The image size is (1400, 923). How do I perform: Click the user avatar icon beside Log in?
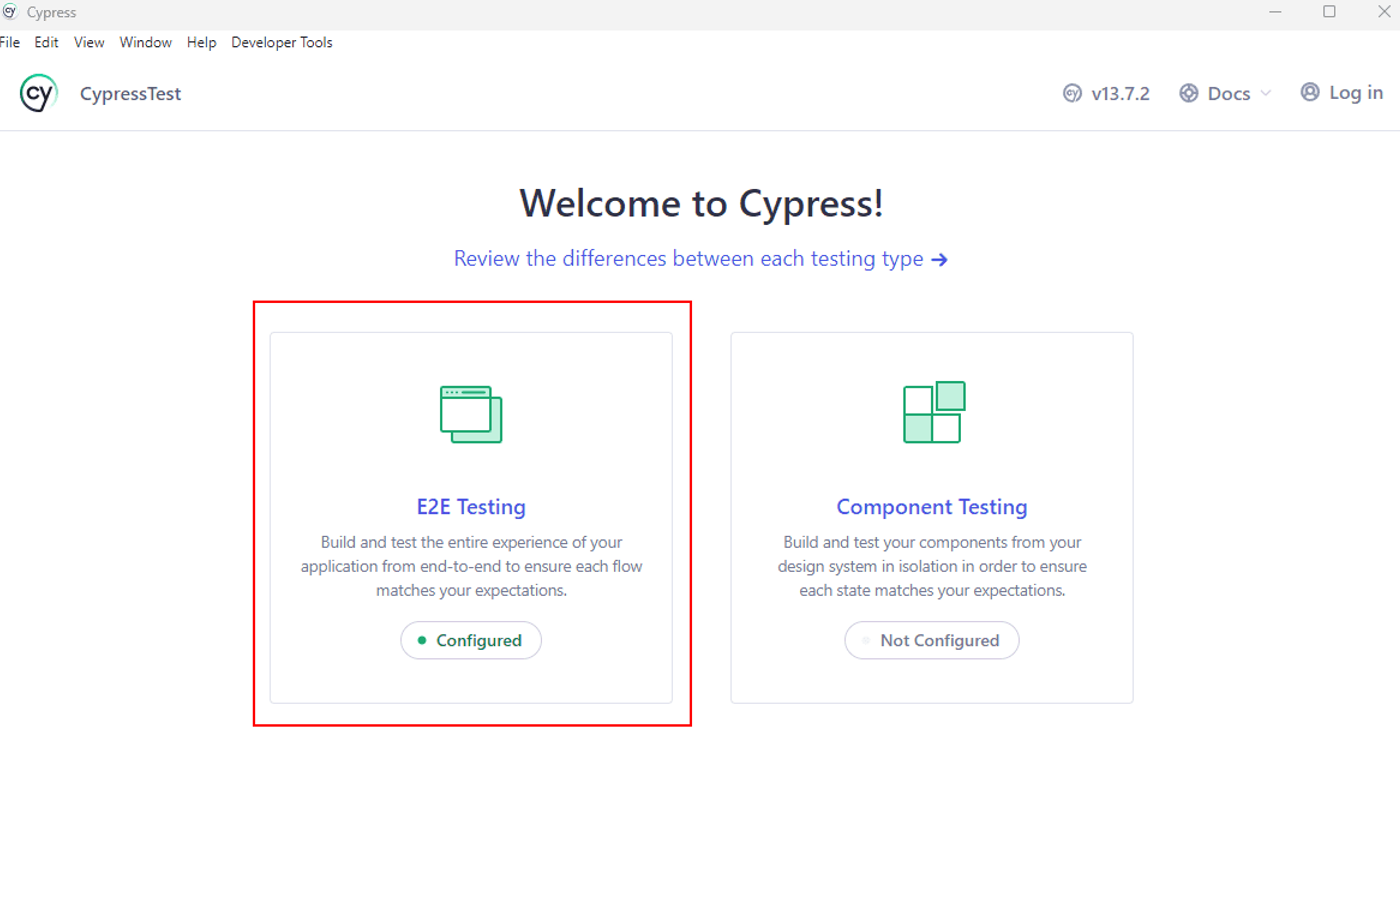click(x=1310, y=92)
